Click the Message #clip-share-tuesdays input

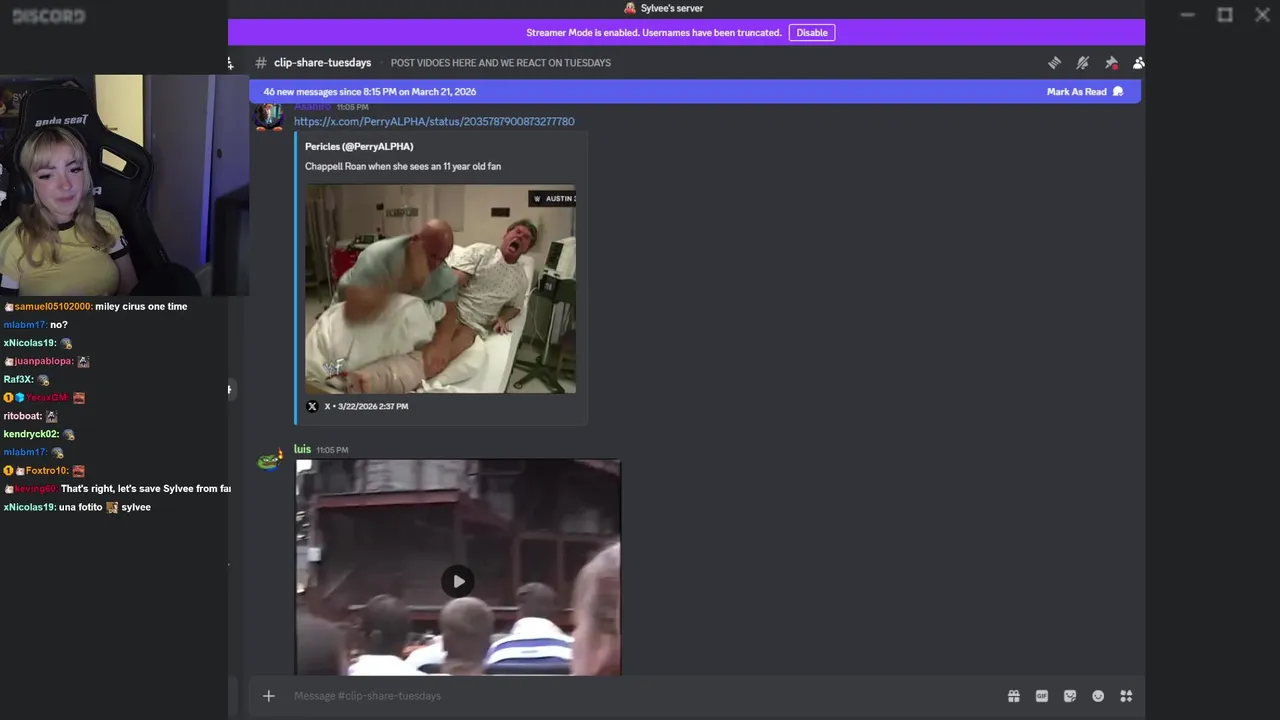point(640,696)
